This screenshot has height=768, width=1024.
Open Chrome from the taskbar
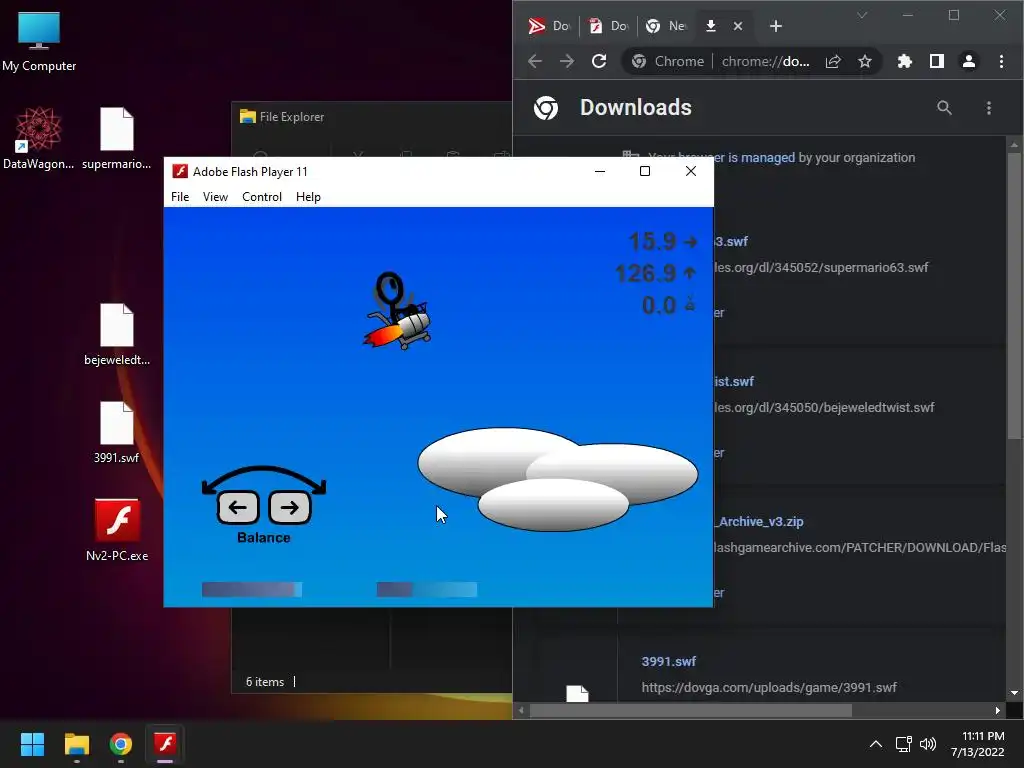pyautogui.click(x=121, y=744)
